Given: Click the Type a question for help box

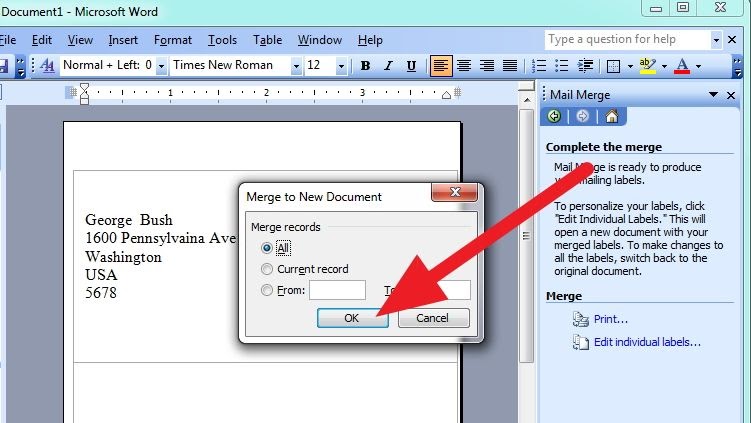Looking at the screenshot, I should [x=627, y=40].
